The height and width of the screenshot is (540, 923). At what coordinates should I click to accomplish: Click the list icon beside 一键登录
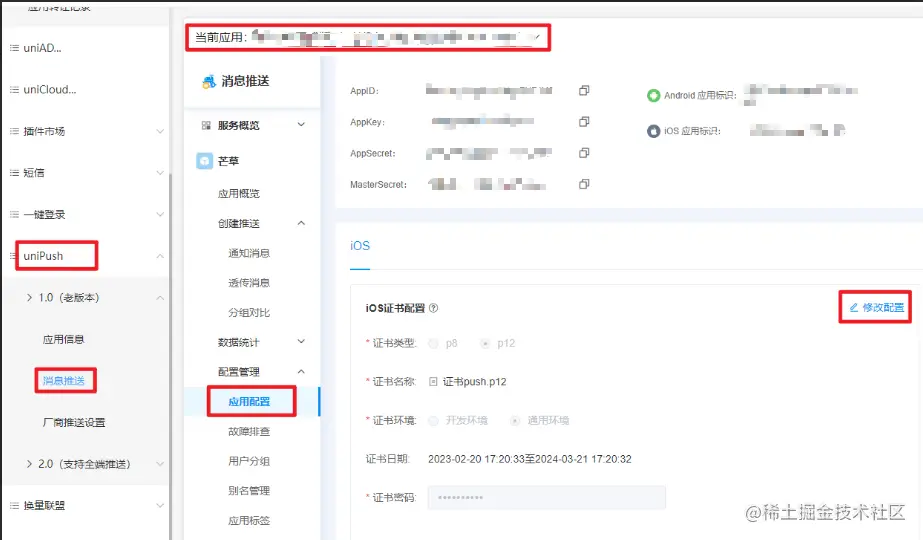tap(14, 214)
